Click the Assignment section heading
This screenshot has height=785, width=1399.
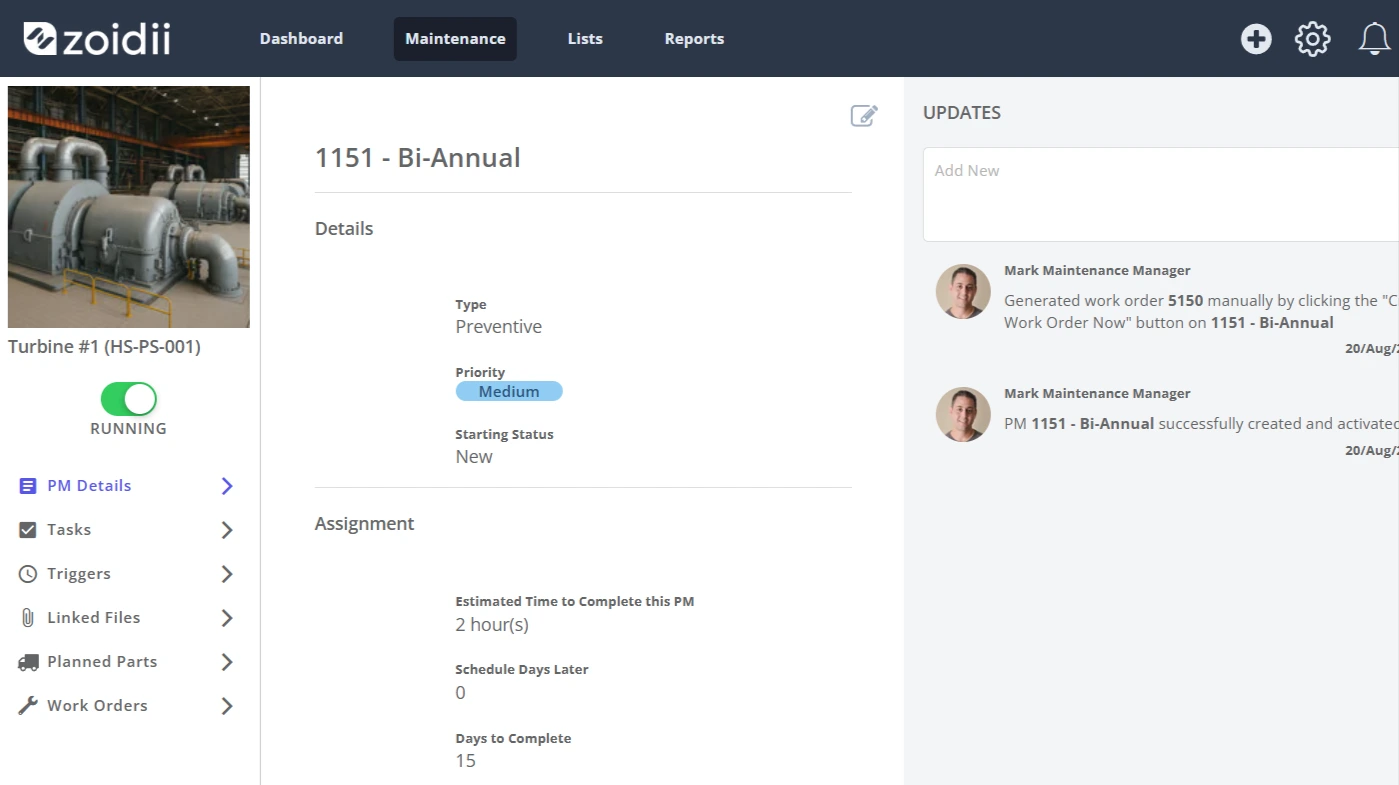364,524
